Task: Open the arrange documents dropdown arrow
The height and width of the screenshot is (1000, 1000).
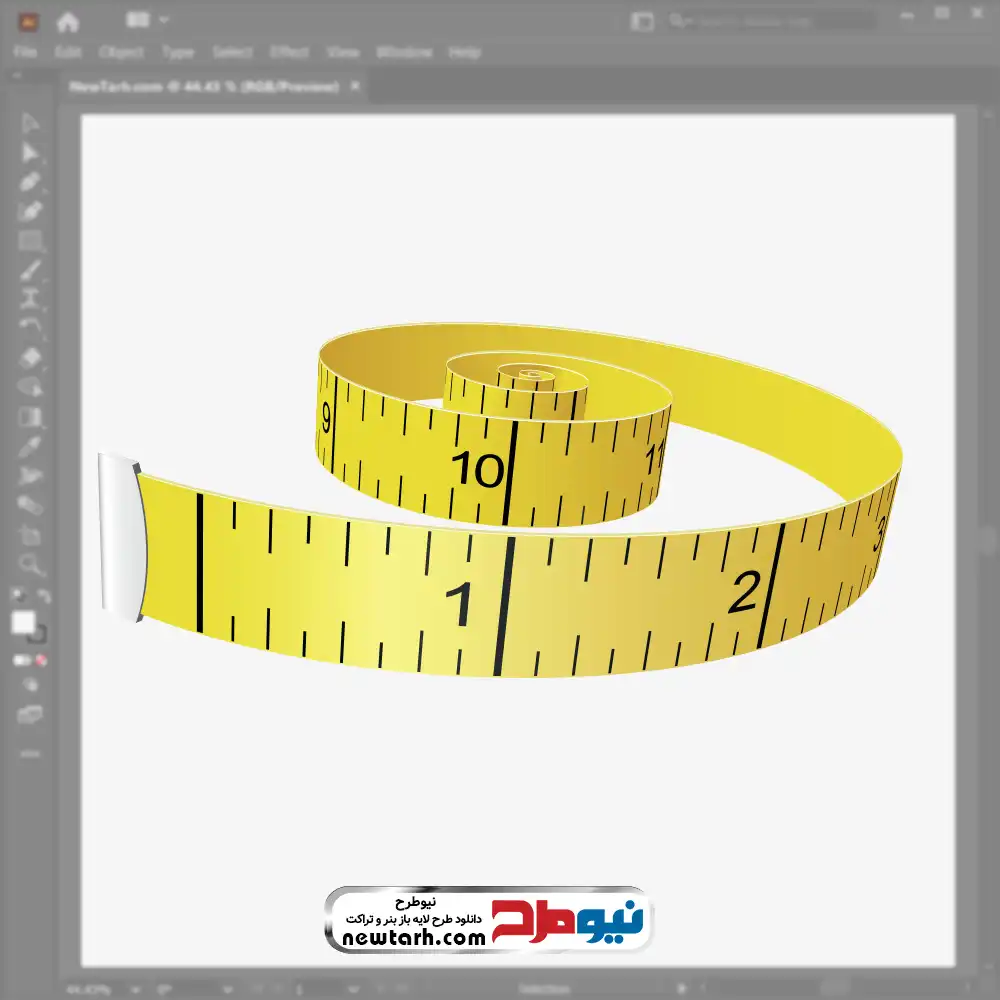Action: 164,20
